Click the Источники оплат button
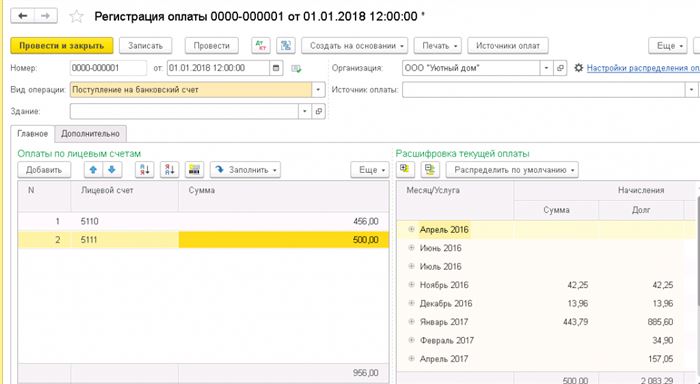 (508, 46)
